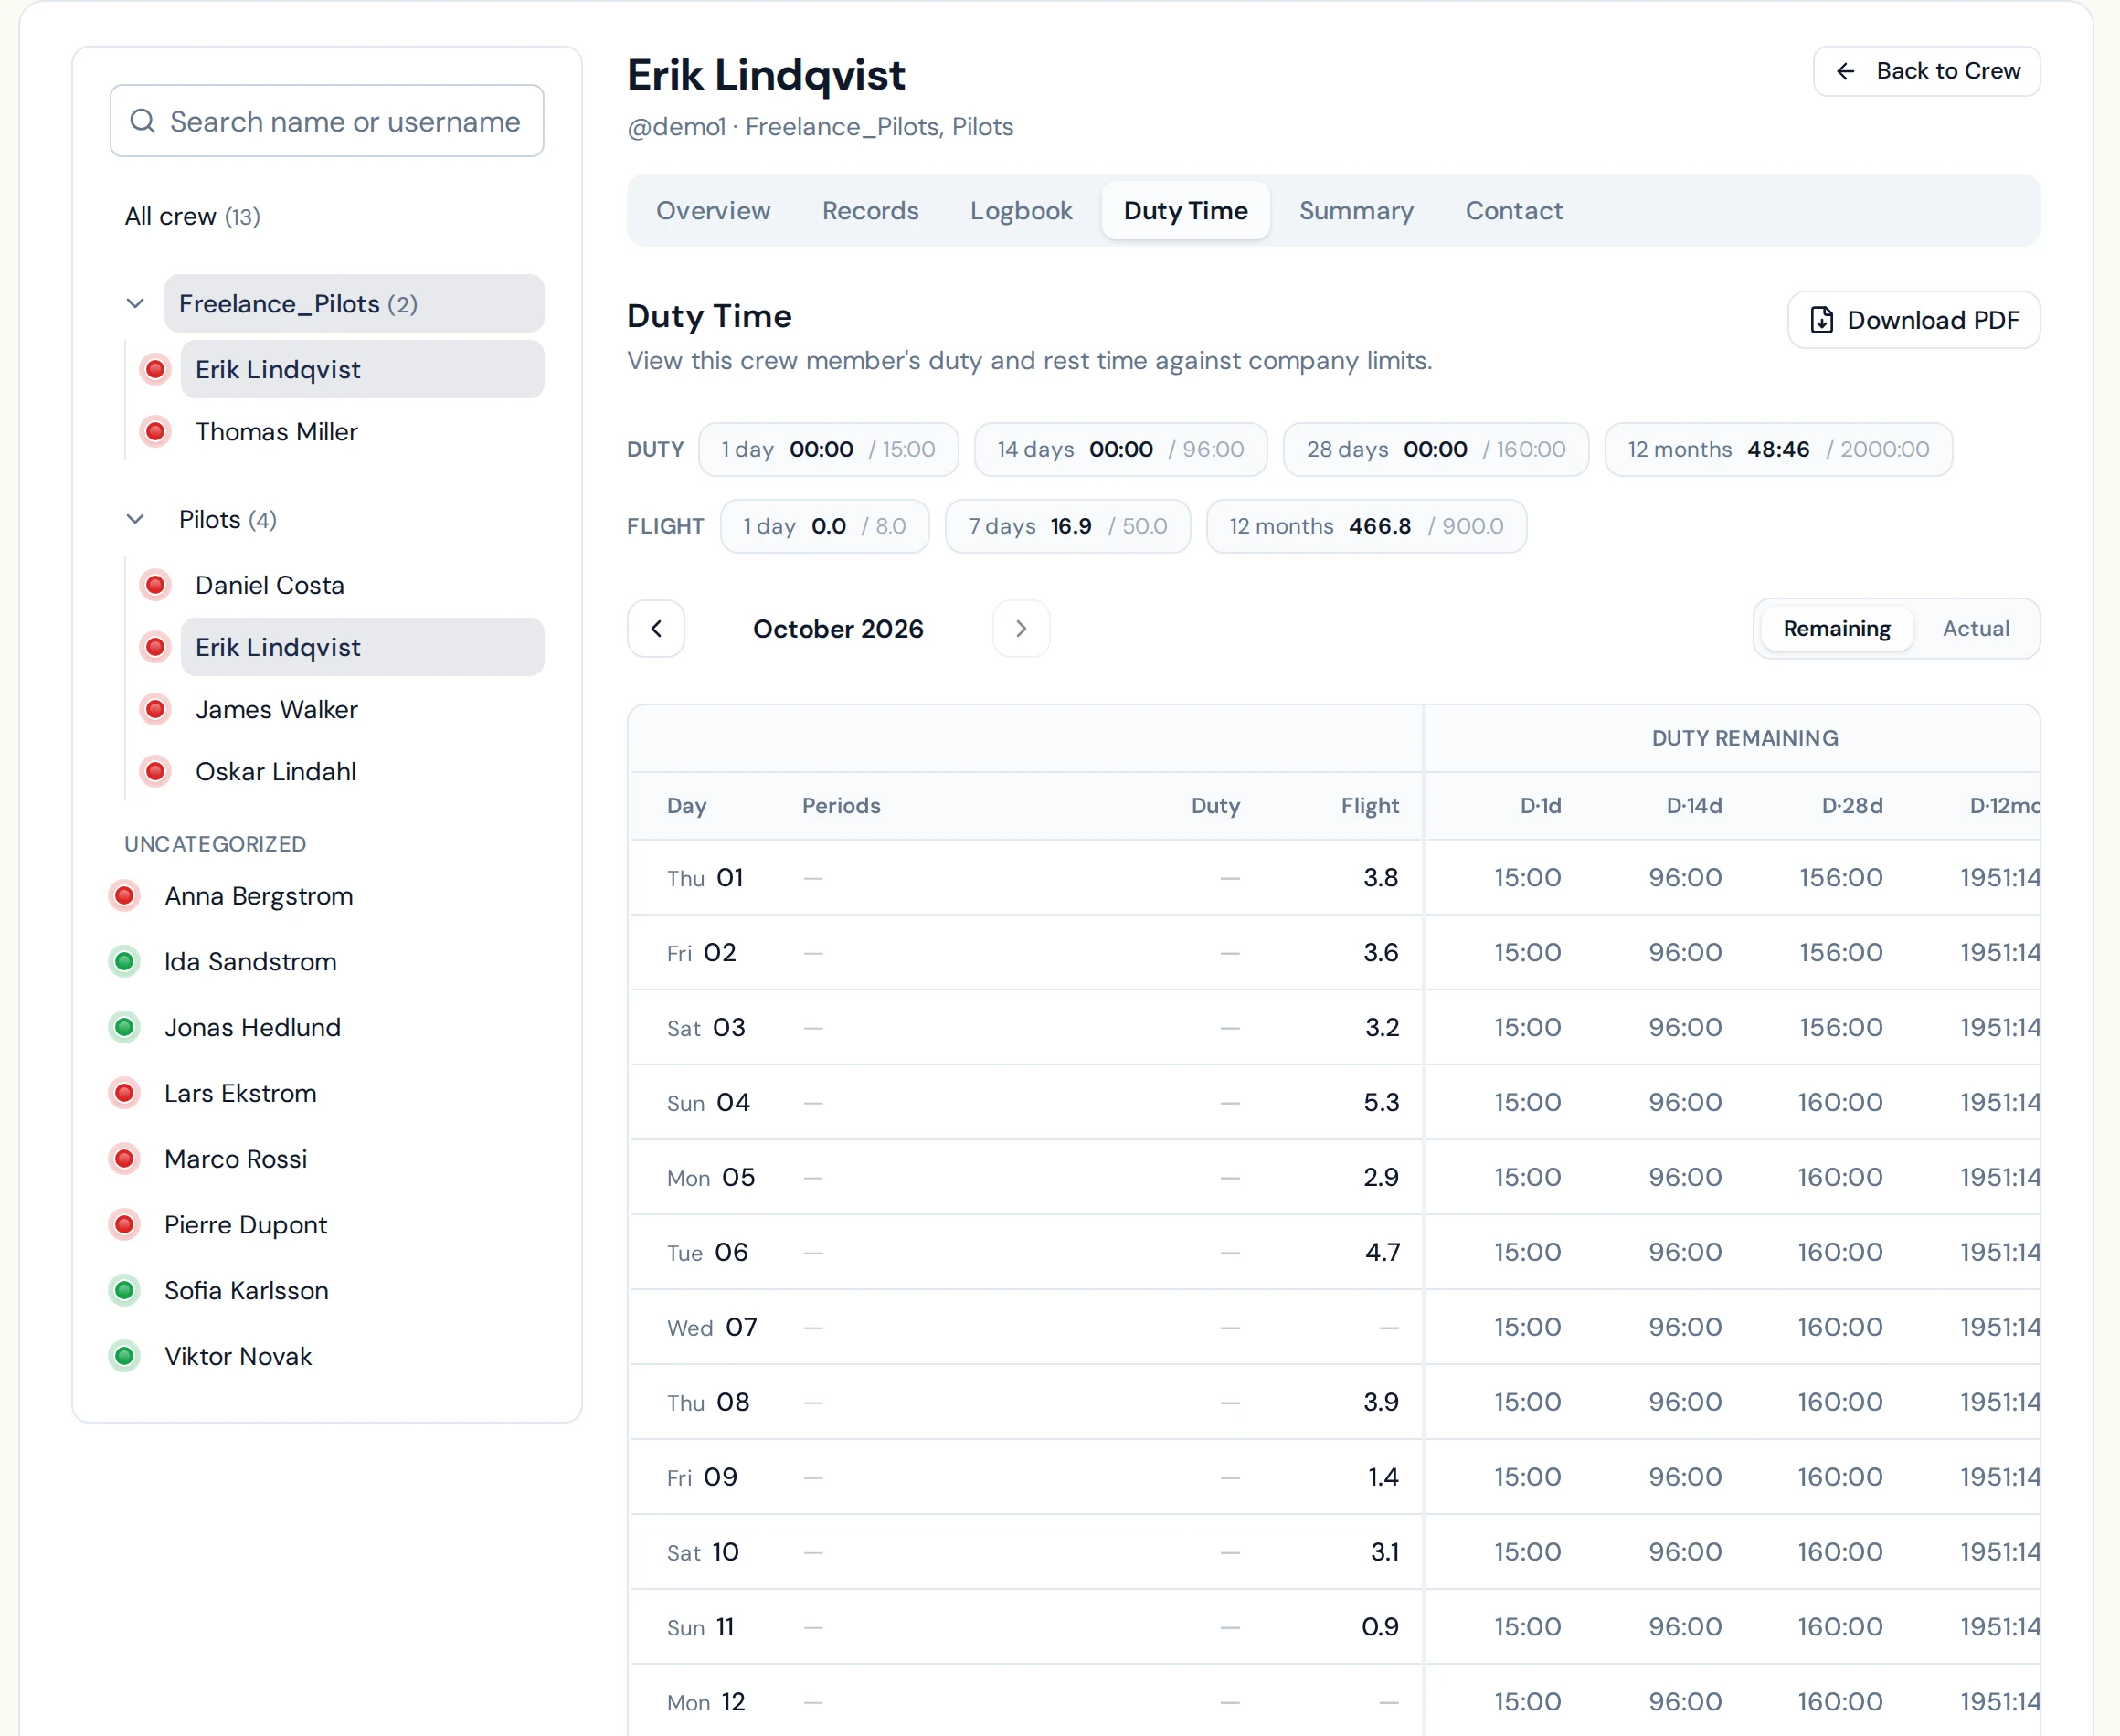Select Pierre Dupont in crew list
The image size is (2120, 1736).
click(x=245, y=1225)
